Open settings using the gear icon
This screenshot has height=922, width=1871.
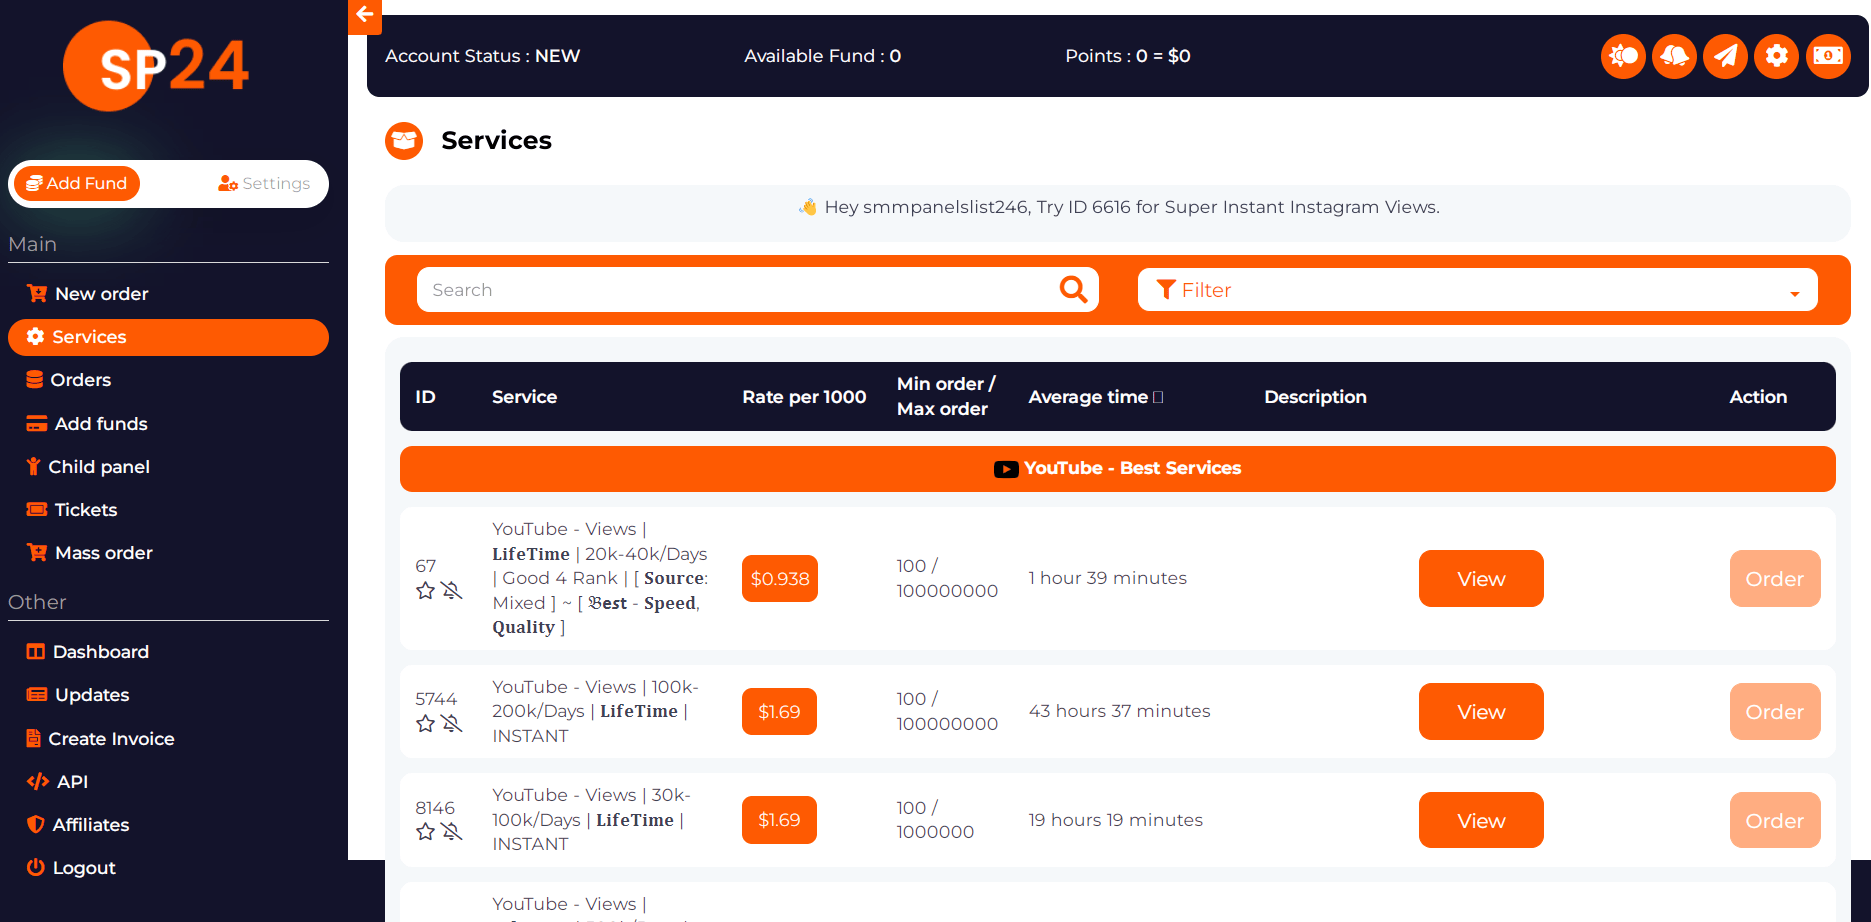(x=1777, y=56)
